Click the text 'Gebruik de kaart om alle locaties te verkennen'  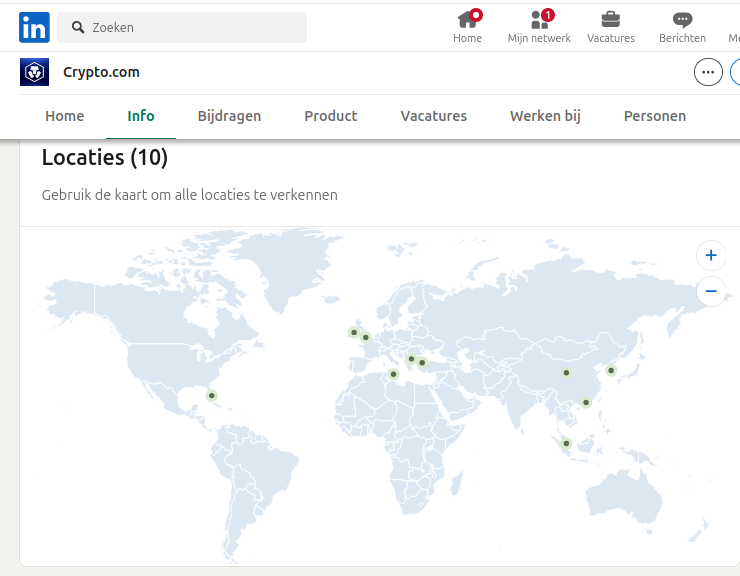click(190, 195)
